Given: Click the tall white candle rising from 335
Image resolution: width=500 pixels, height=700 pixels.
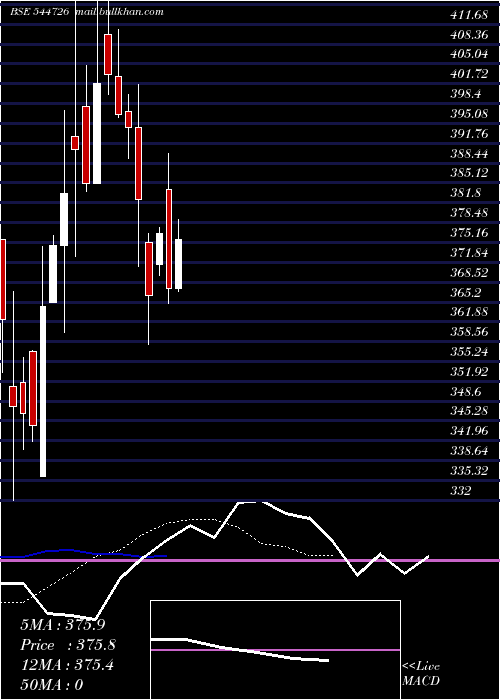Looking at the screenshot, I should coord(43,392).
